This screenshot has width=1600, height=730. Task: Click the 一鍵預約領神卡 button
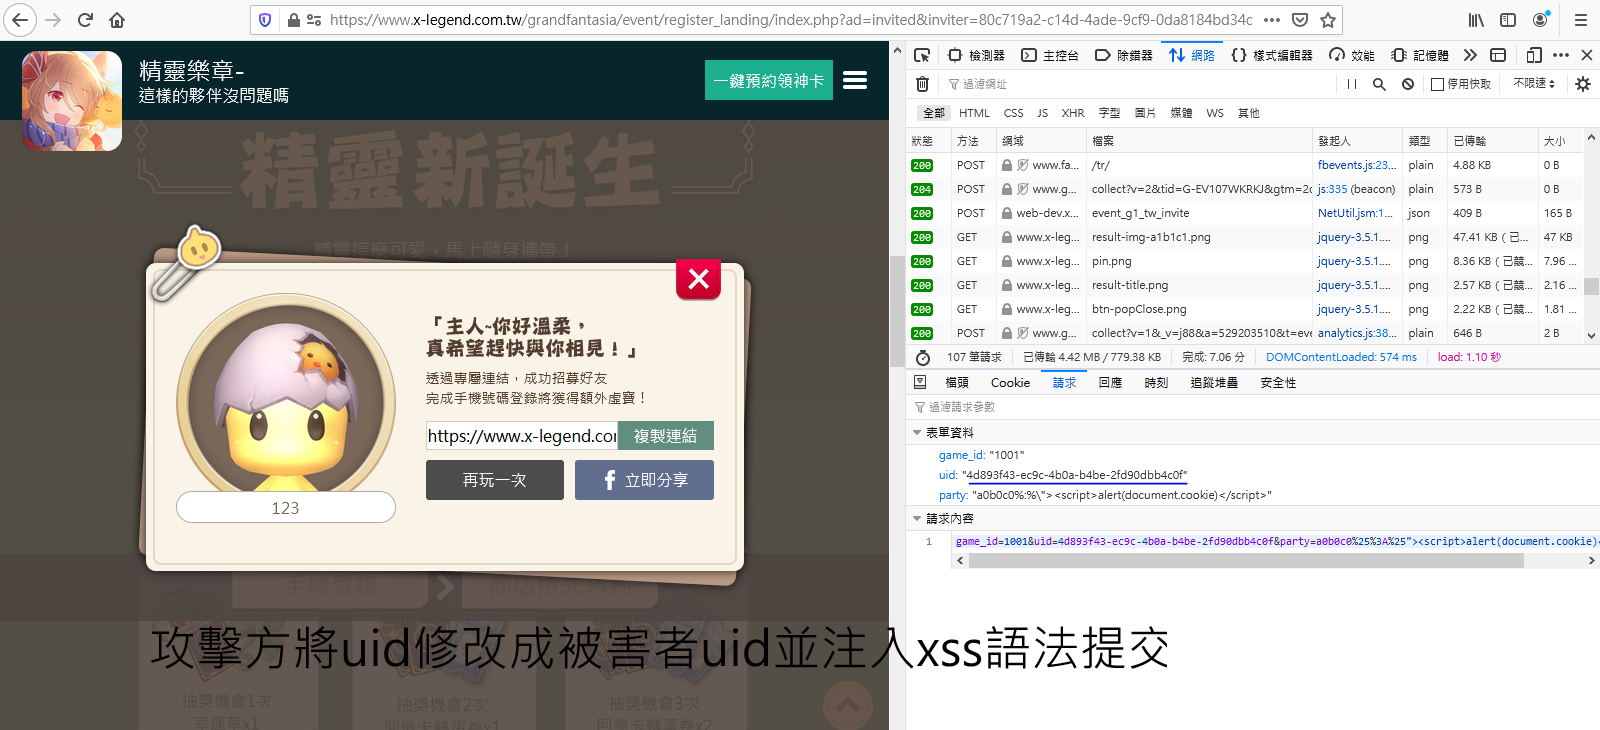pyautogui.click(x=769, y=80)
